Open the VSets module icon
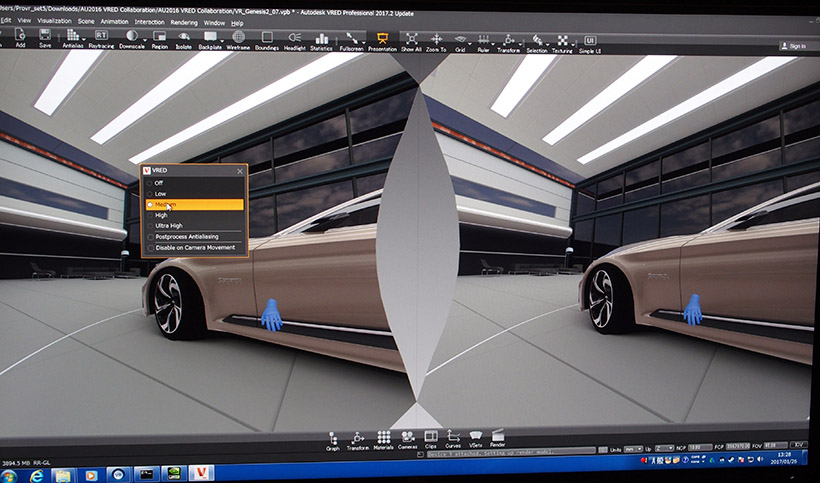820x483 pixels. (475, 435)
